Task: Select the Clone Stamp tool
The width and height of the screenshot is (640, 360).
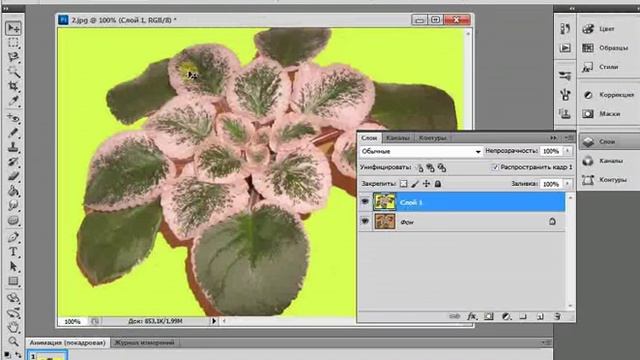Action: click(x=13, y=147)
